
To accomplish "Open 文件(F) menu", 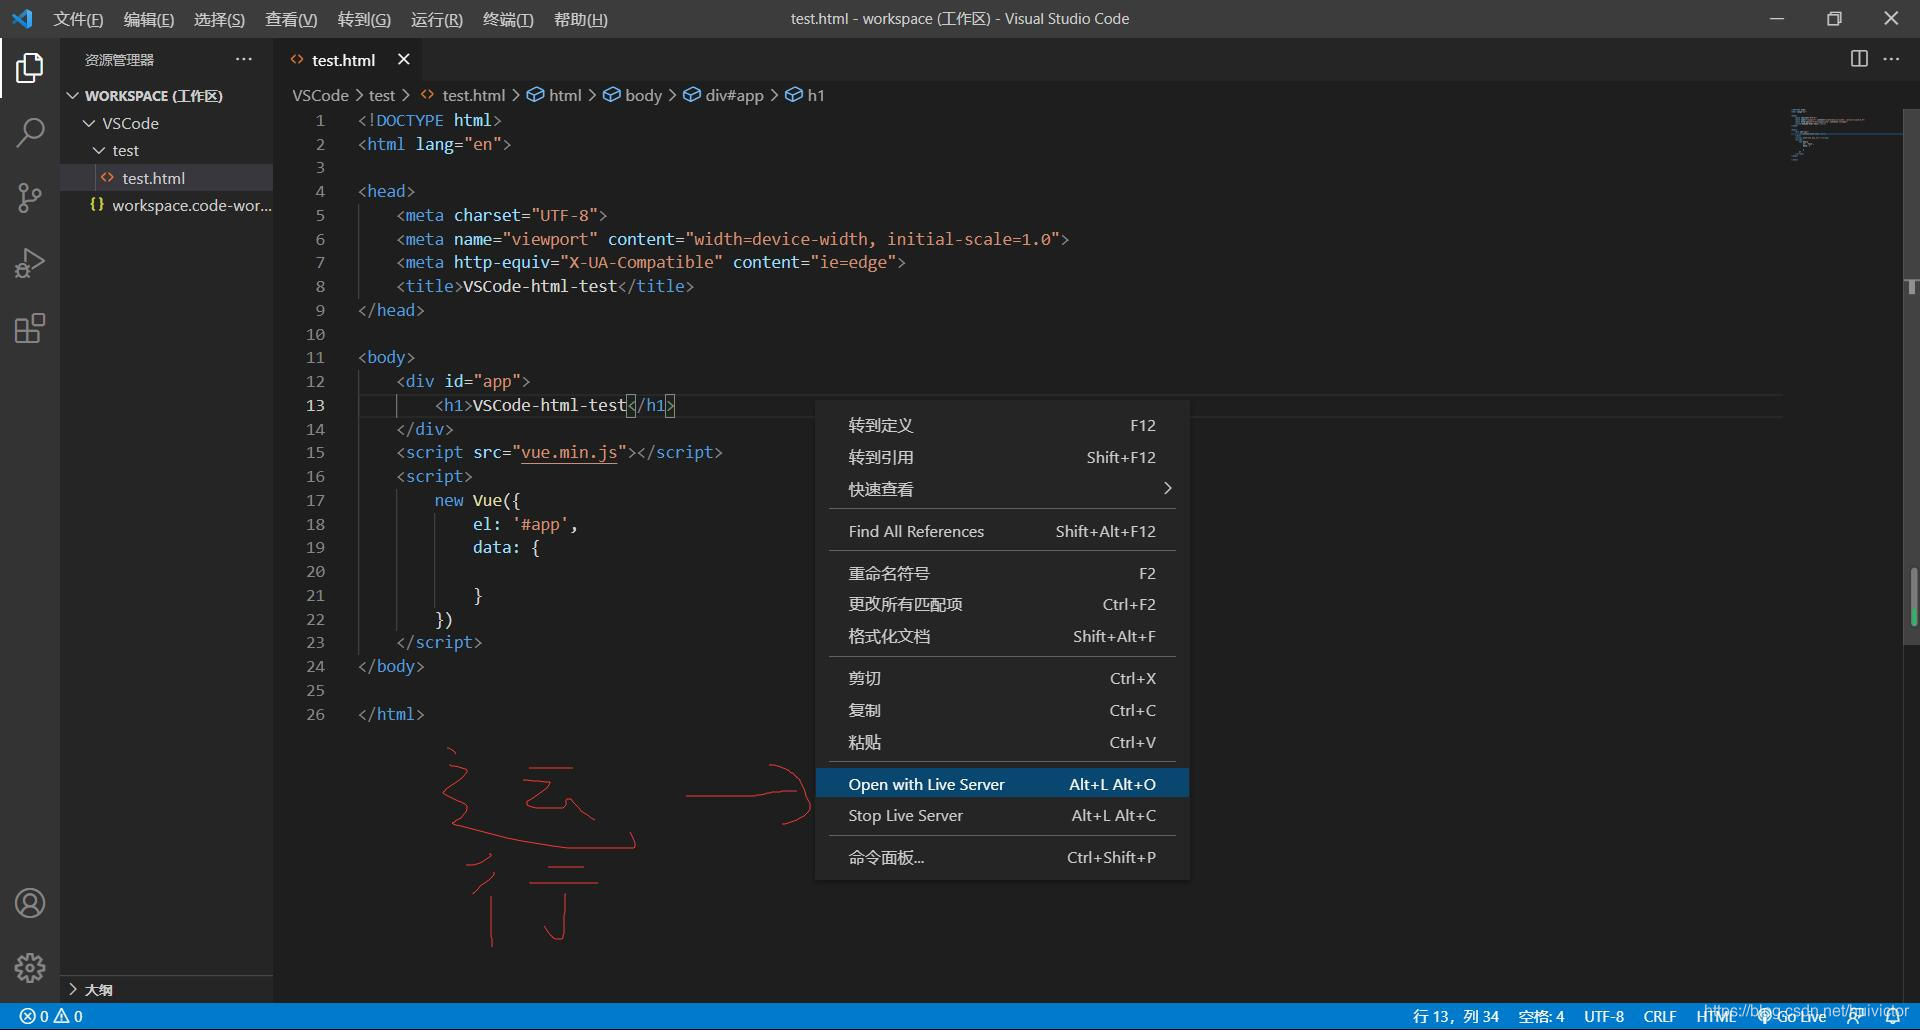I will 78,19.
